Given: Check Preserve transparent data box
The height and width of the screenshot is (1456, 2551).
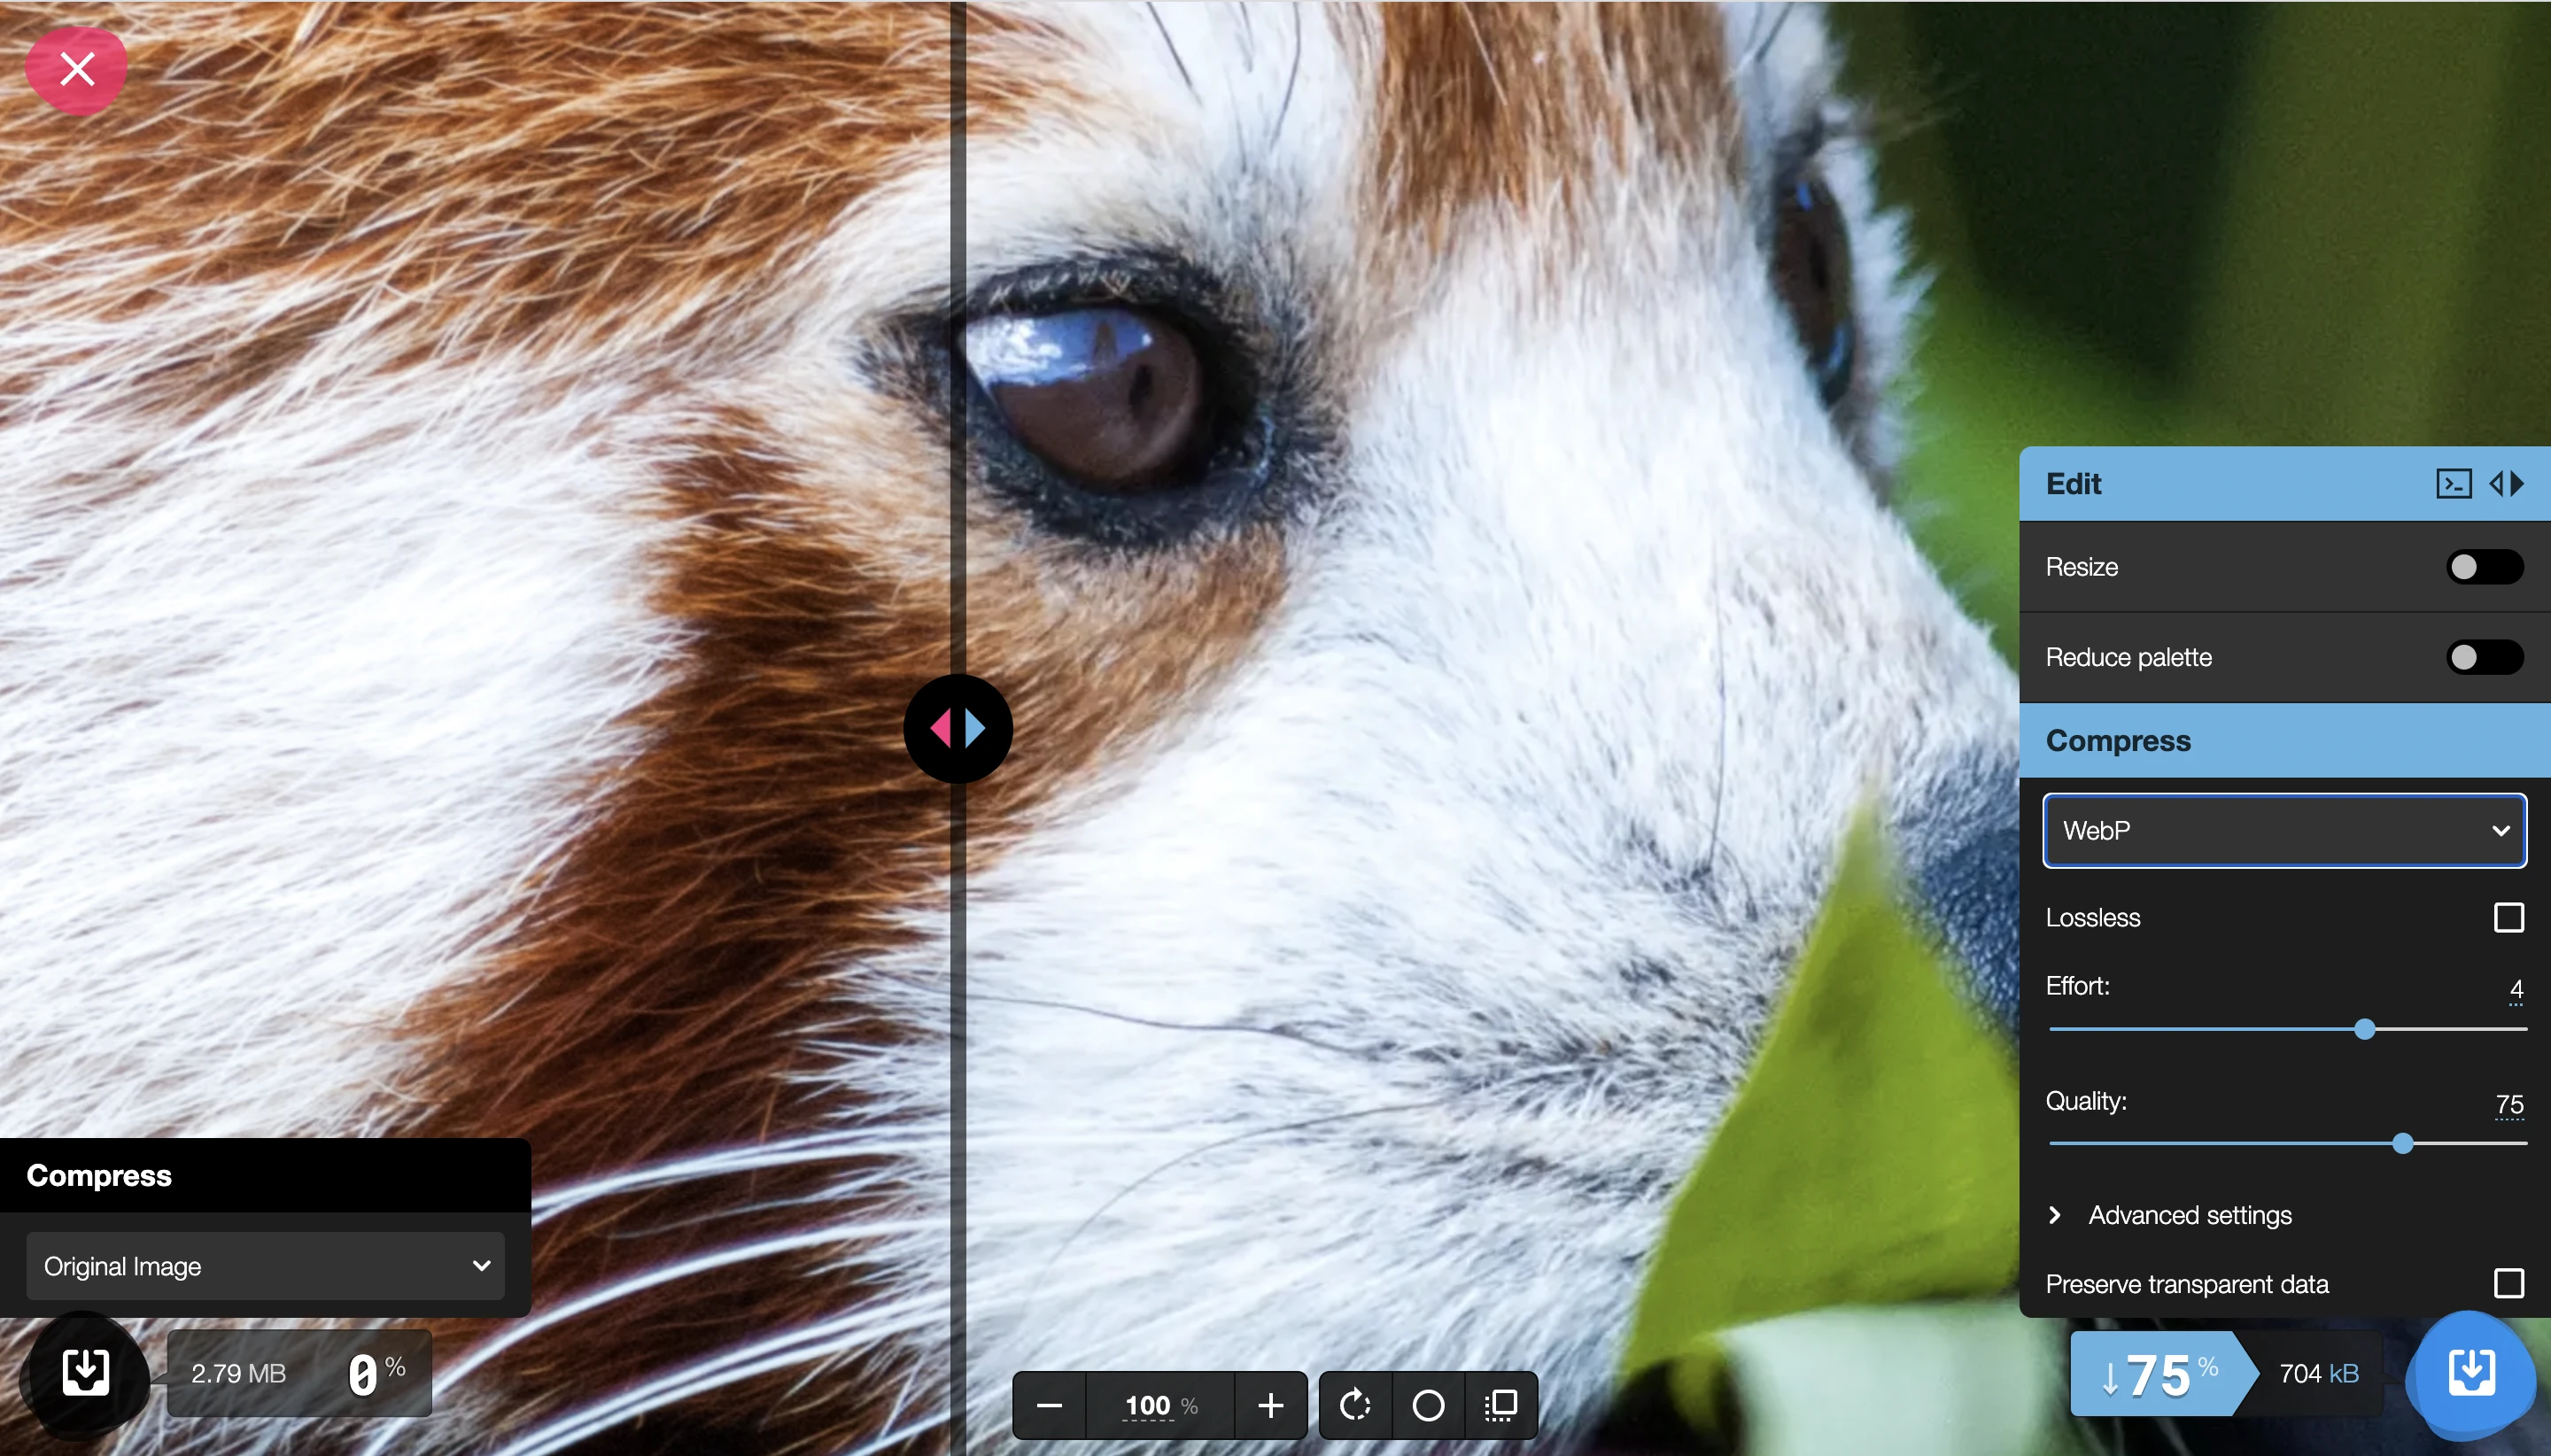Looking at the screenshot, I should click(x=2508, y=1283).
